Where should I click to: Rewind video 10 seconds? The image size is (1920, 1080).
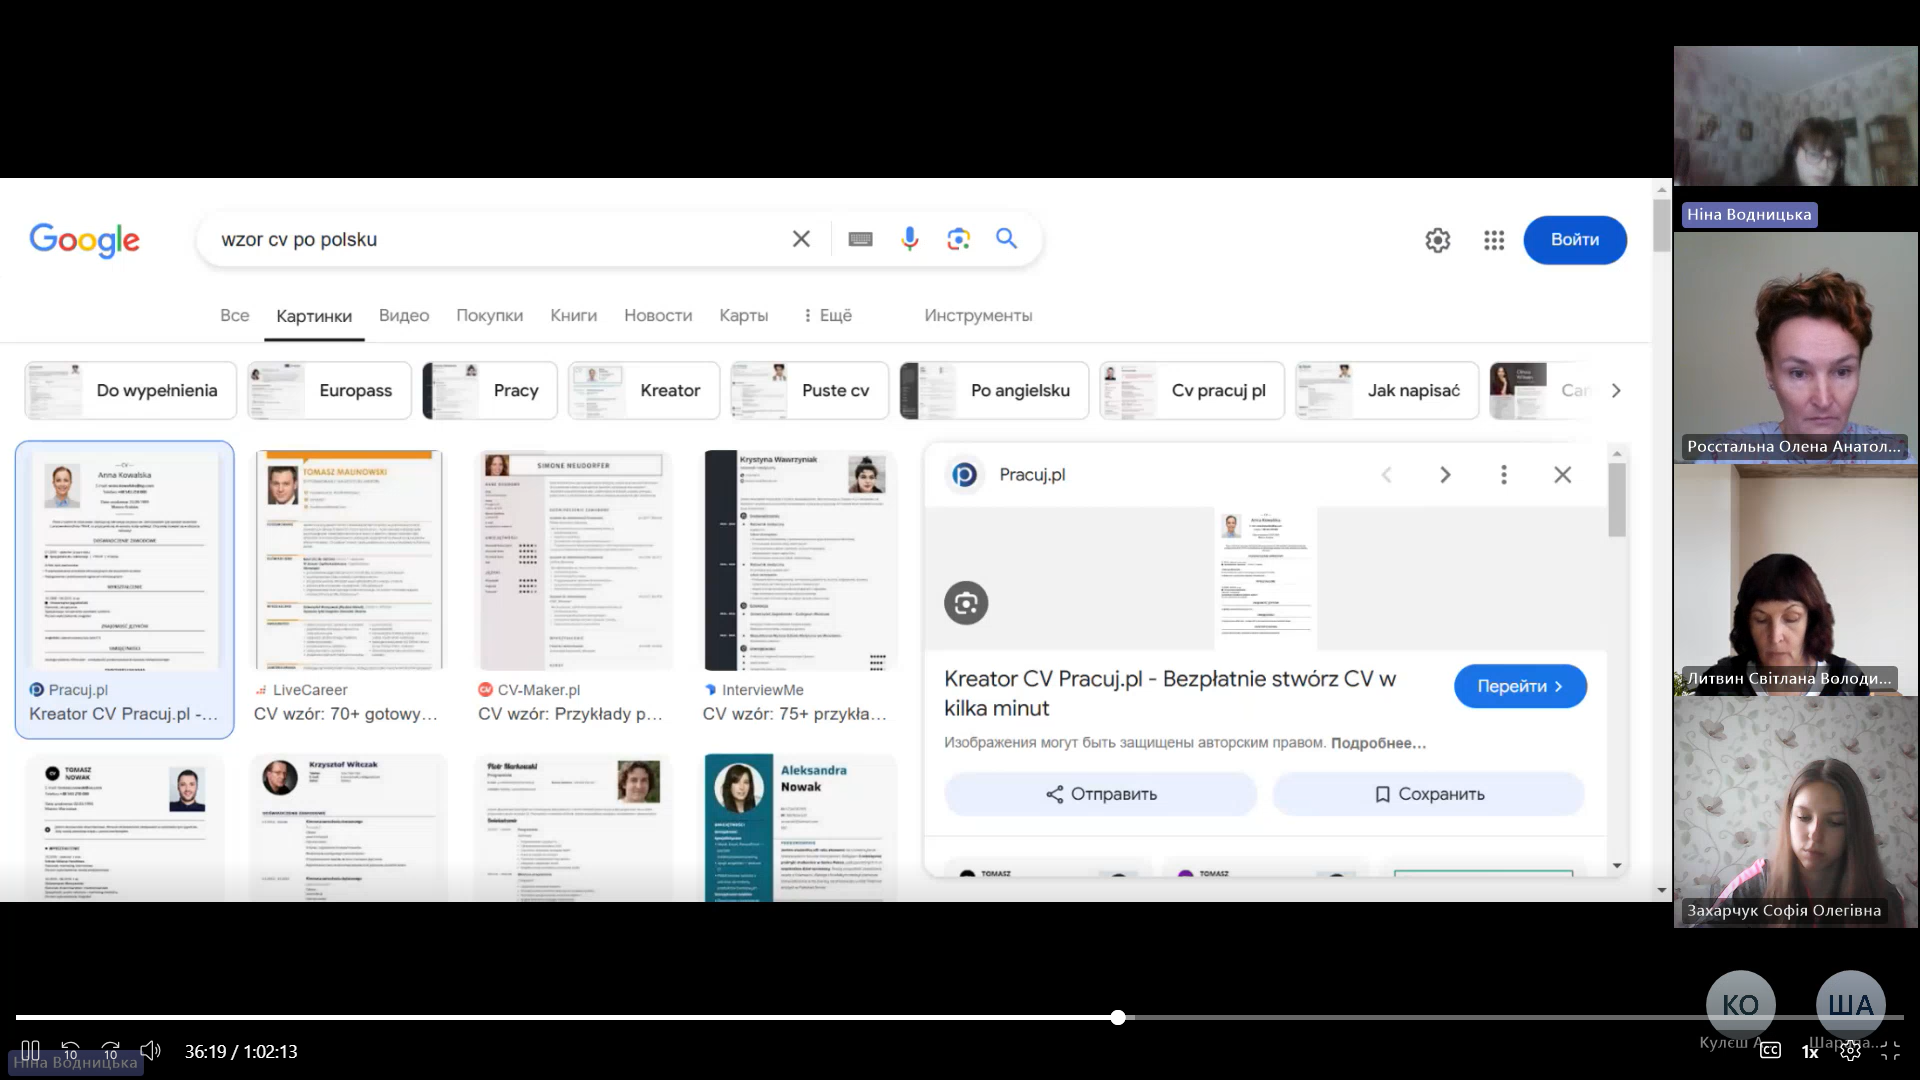(x=70, y=1051)
